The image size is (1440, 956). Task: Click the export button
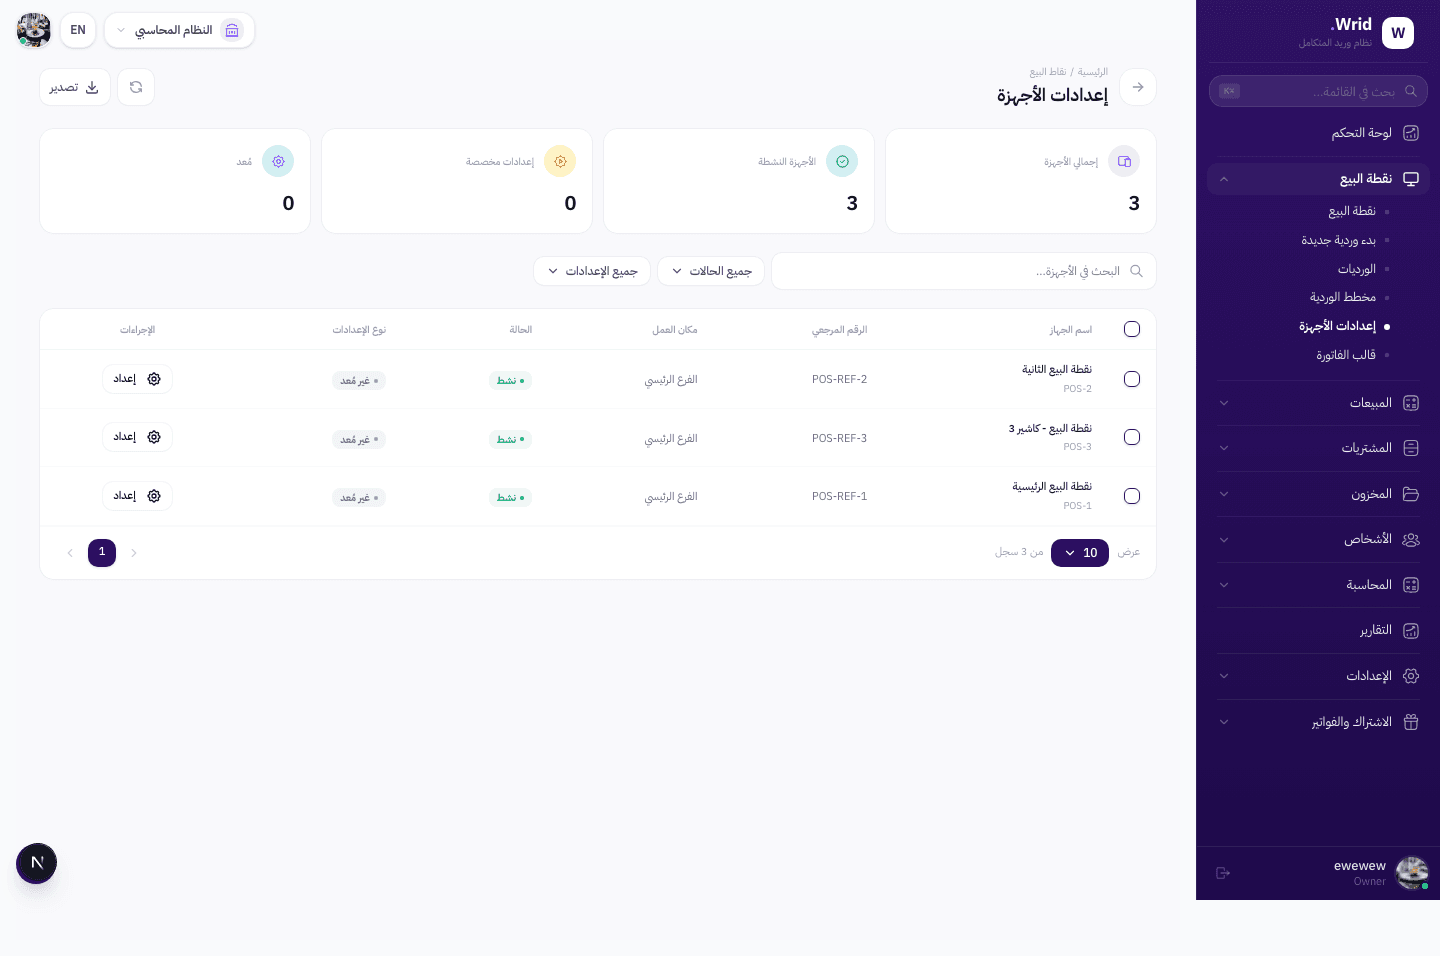pos(75,87)
